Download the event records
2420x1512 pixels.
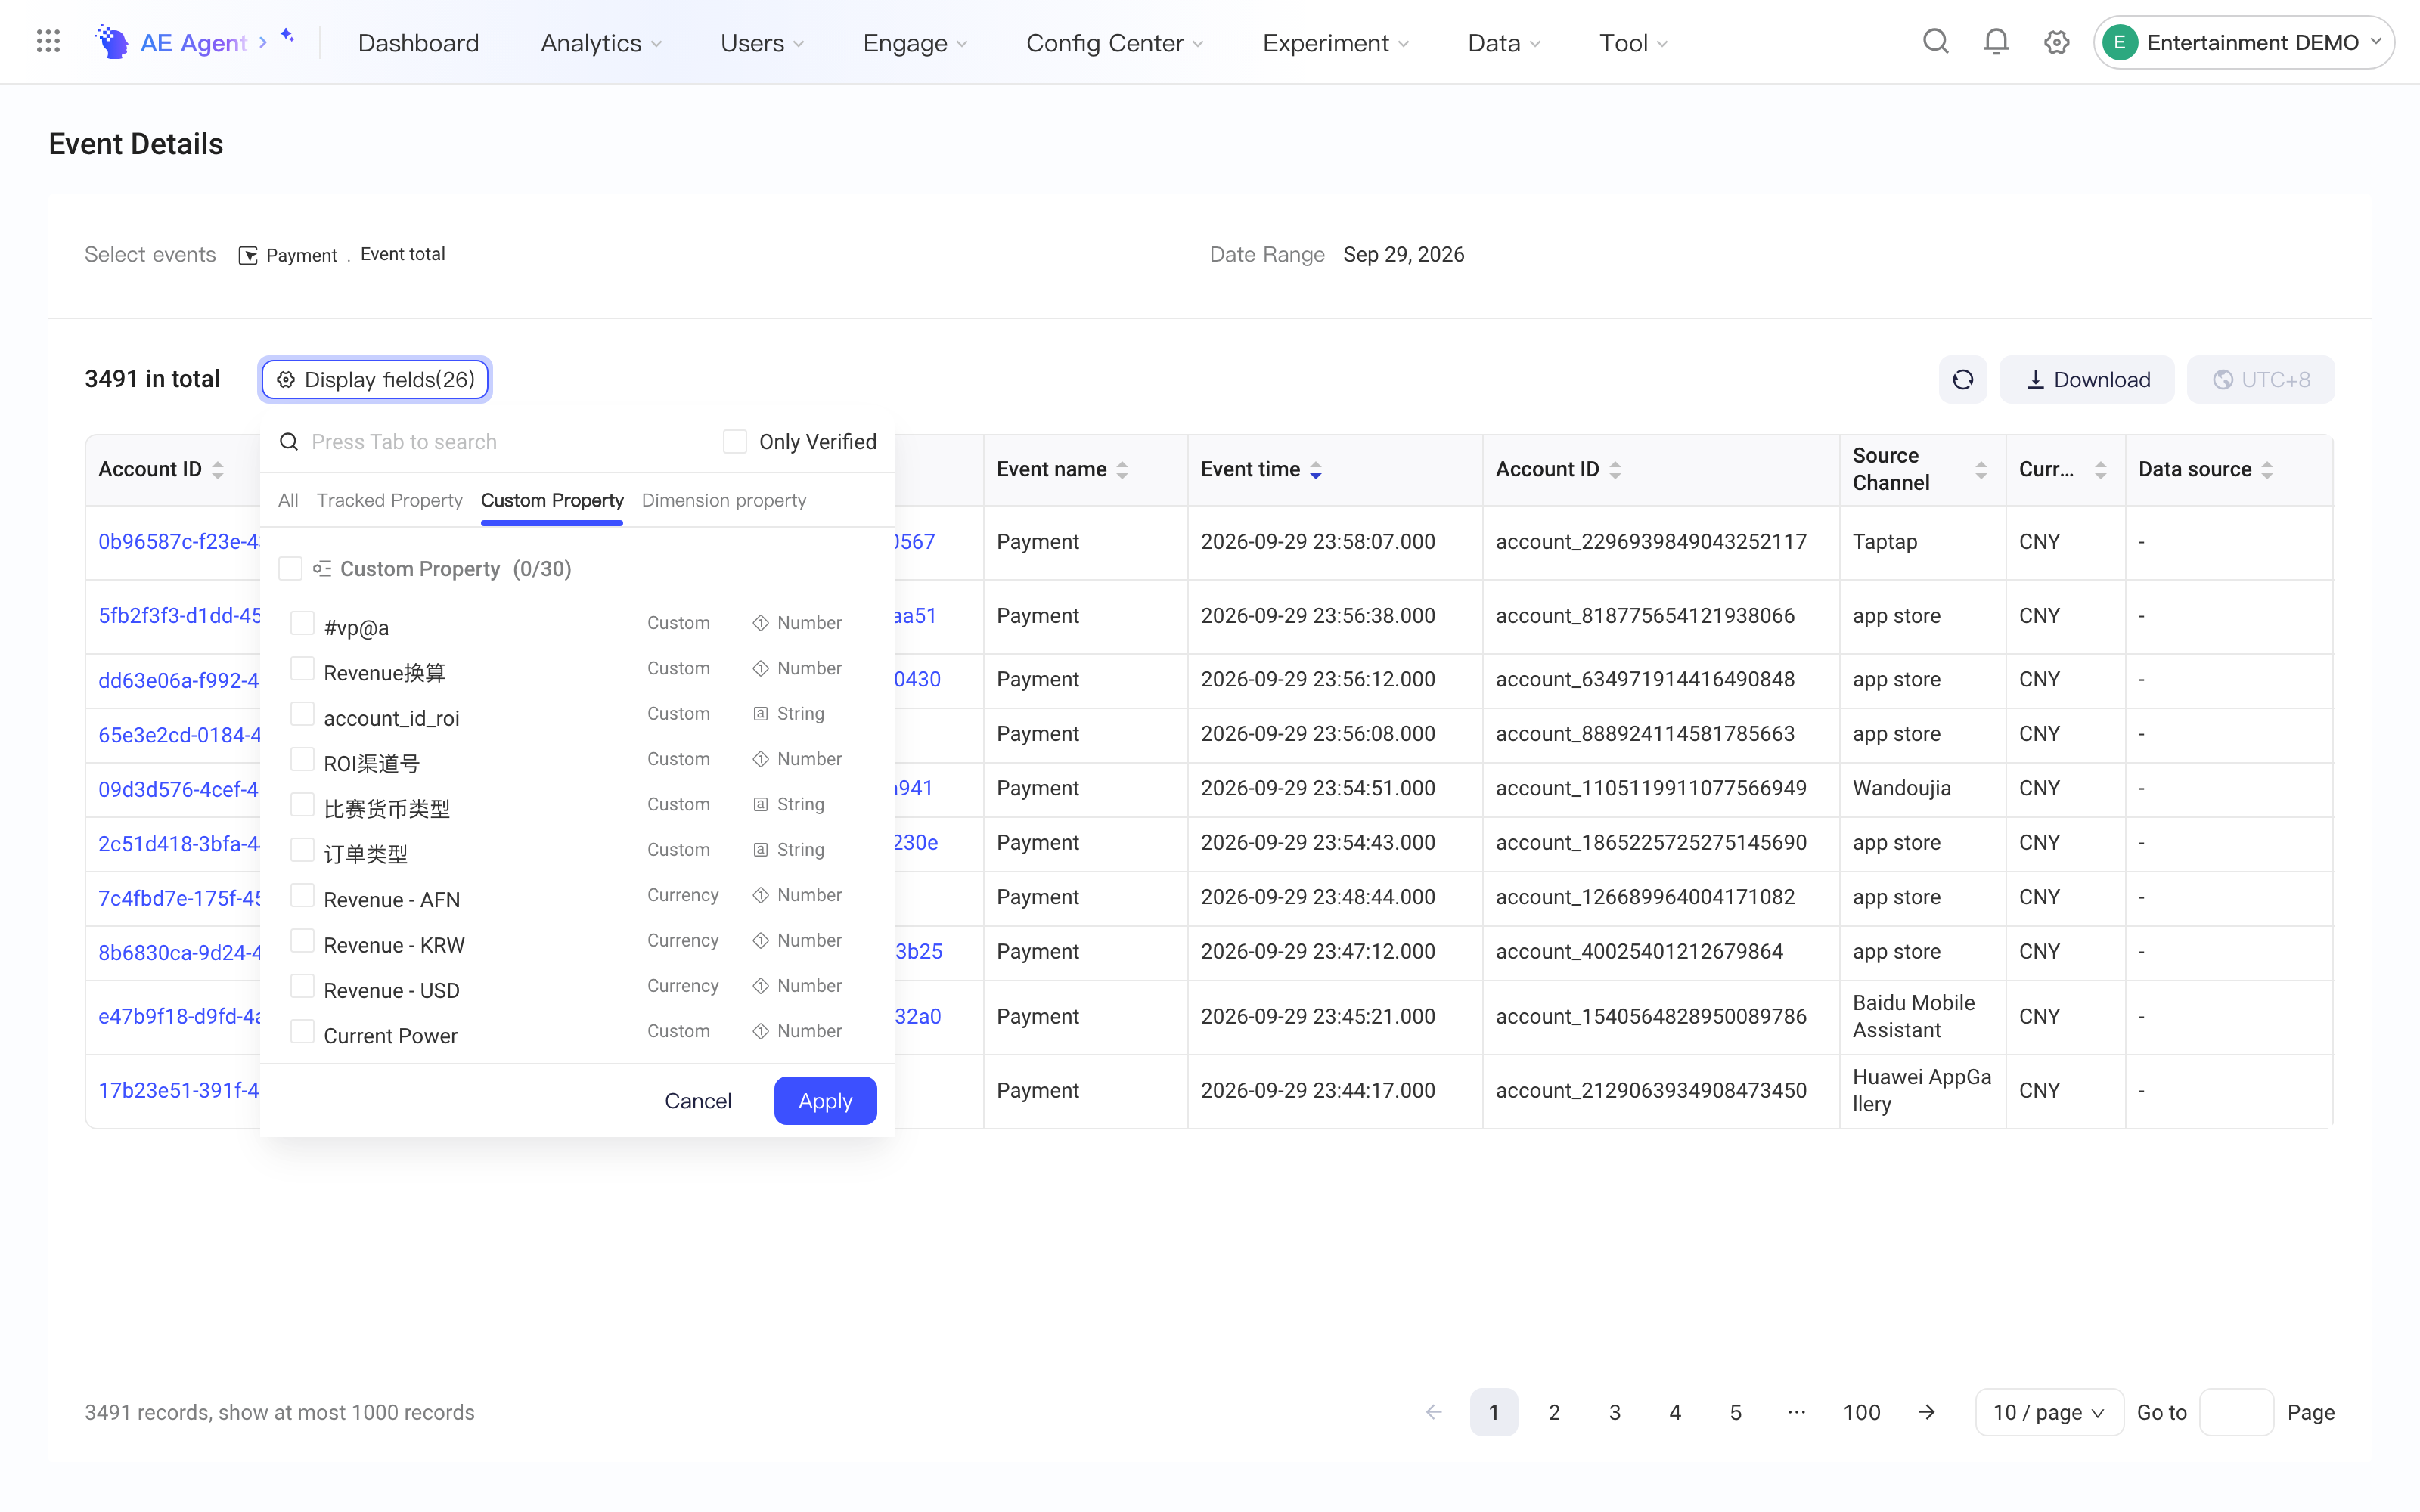coord(2087,380)
